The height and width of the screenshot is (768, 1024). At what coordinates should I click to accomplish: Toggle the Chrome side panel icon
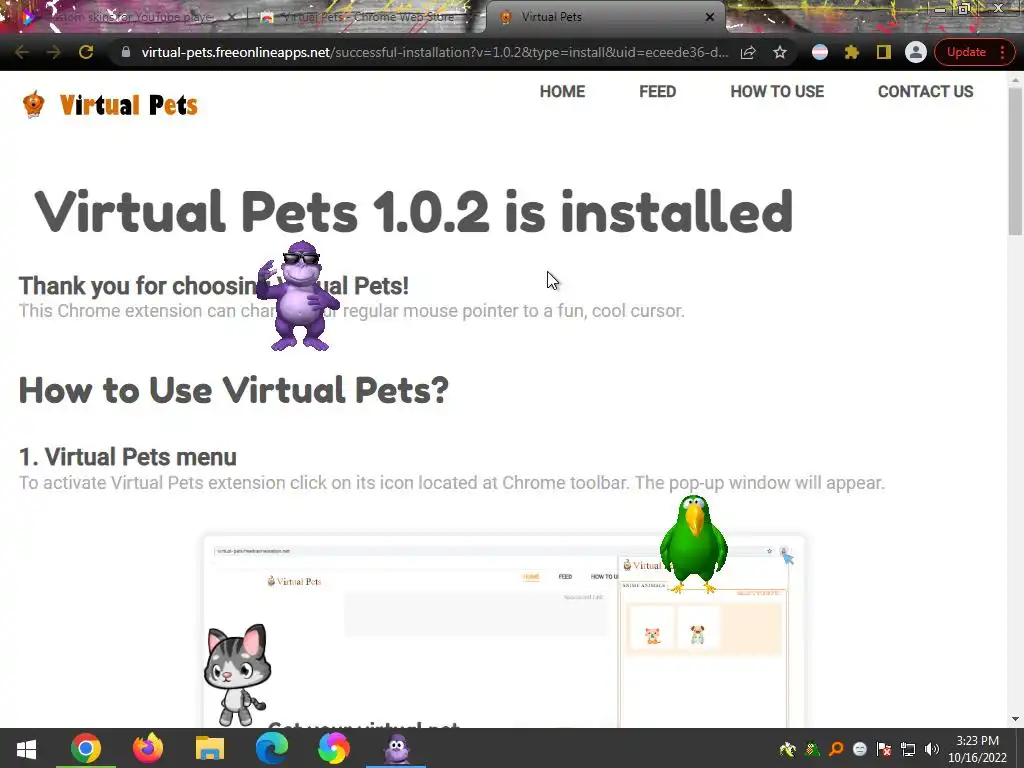[x=884, y=52]
